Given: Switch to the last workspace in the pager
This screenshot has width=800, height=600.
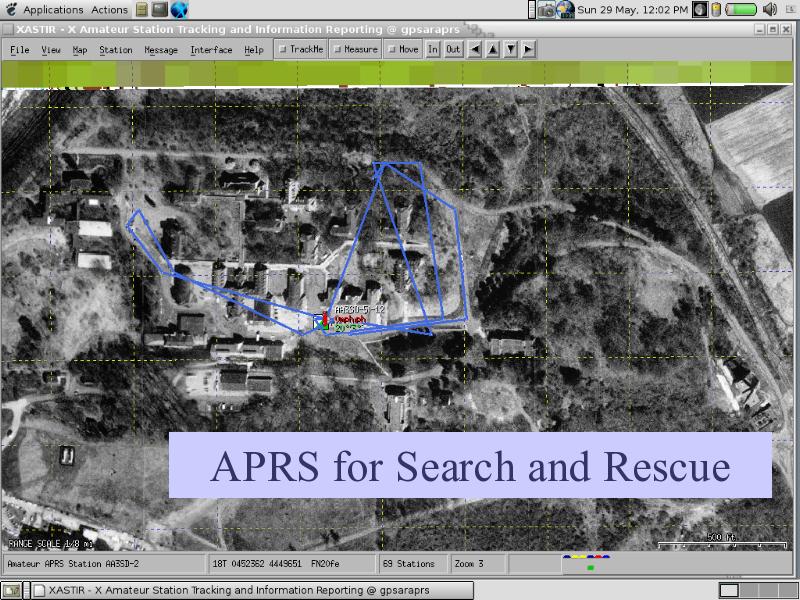Looking at the screenshot, I should (786, 591).
